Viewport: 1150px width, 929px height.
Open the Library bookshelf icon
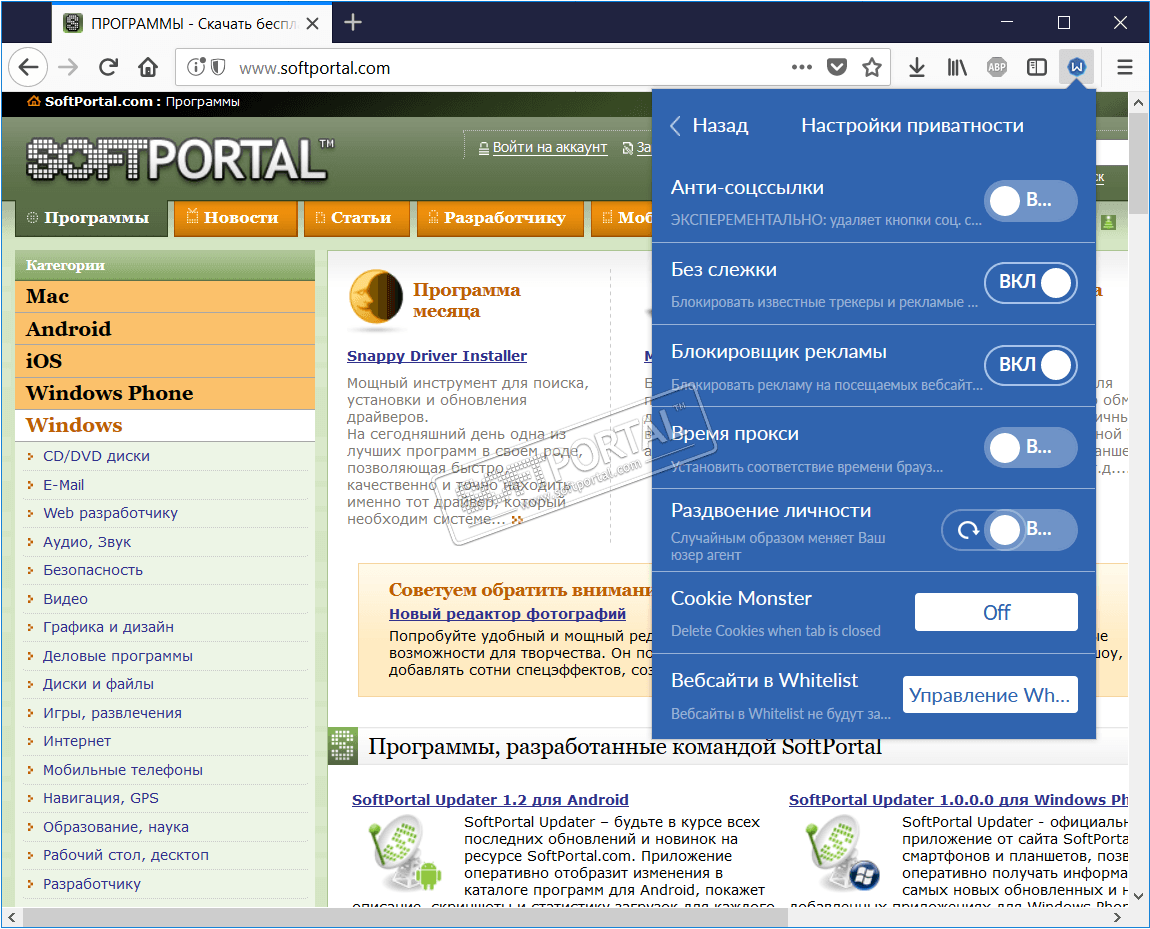pos(956,67)
